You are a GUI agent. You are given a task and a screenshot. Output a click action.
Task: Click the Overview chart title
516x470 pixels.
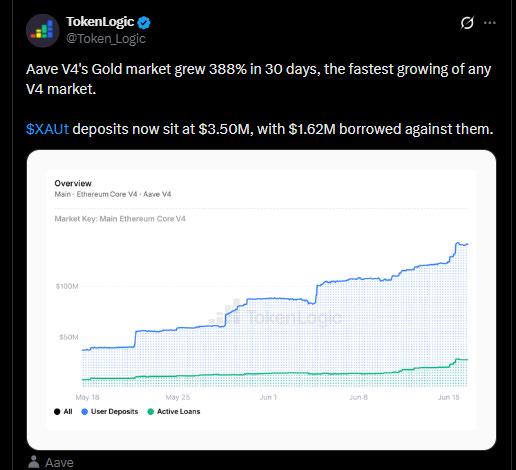coord(73,183)
